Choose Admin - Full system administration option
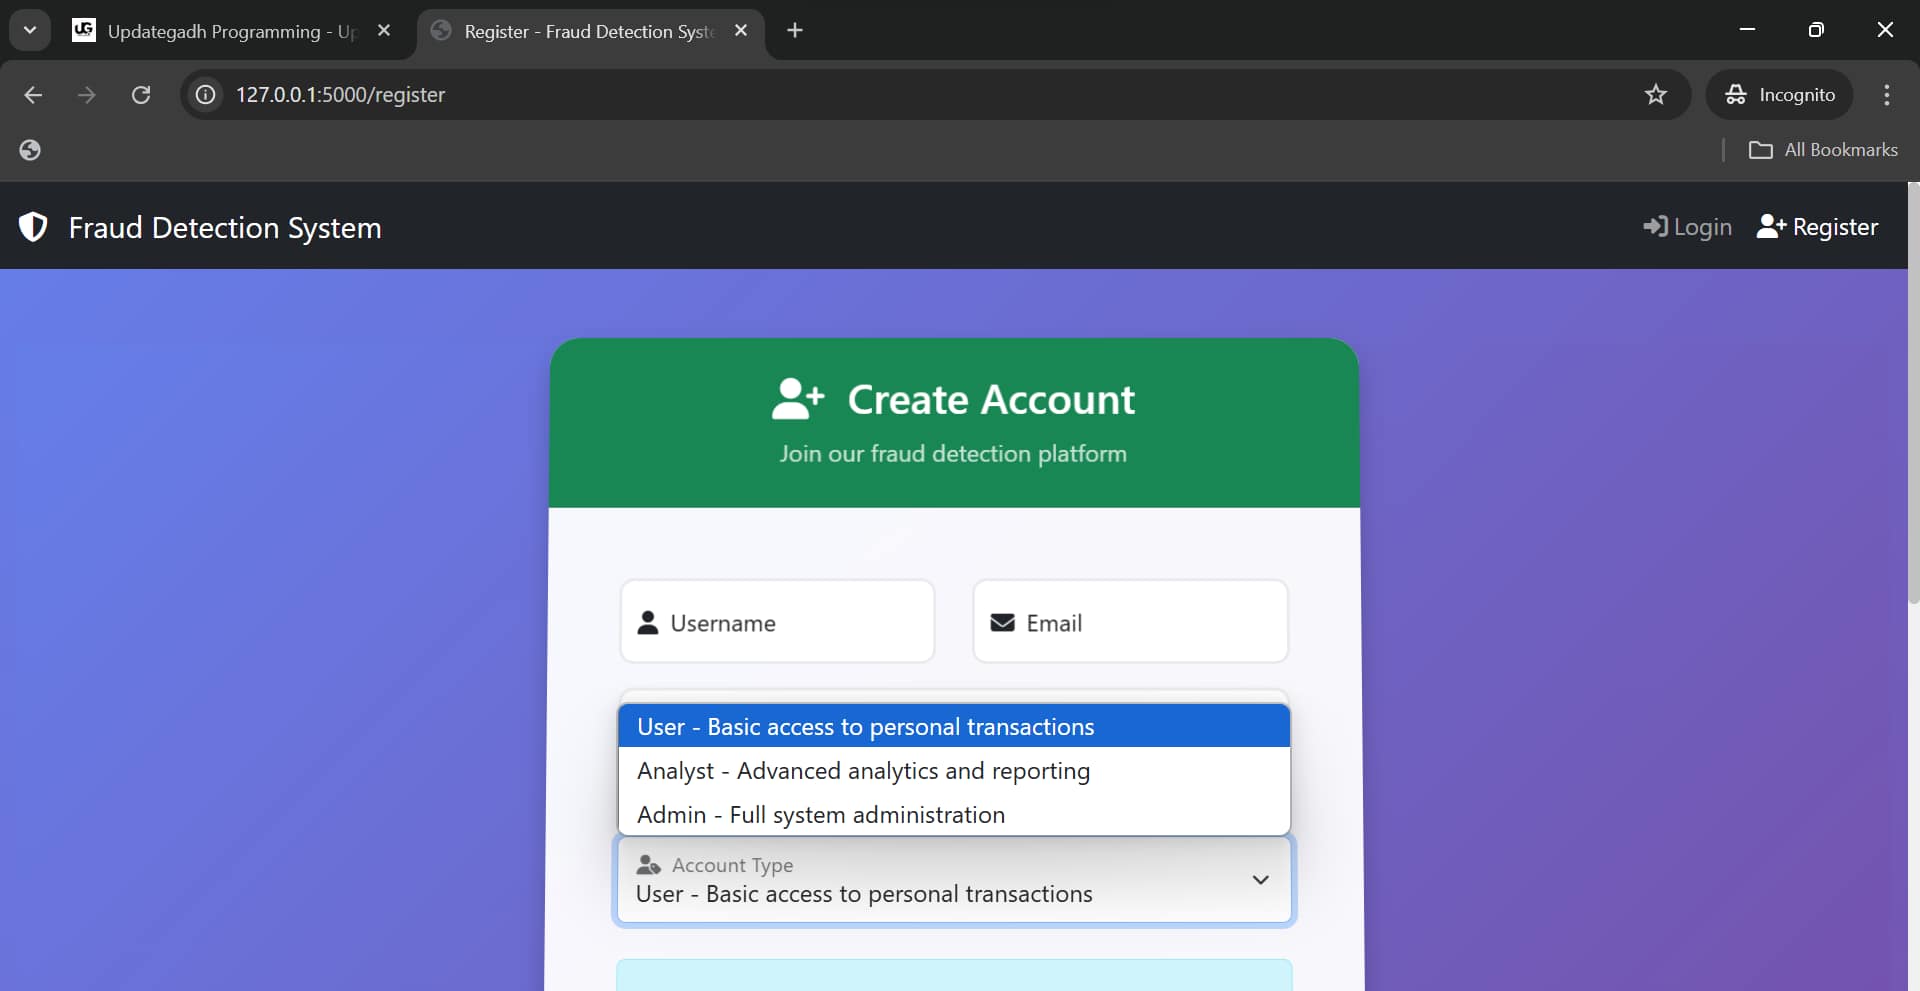 coord(820,815)
